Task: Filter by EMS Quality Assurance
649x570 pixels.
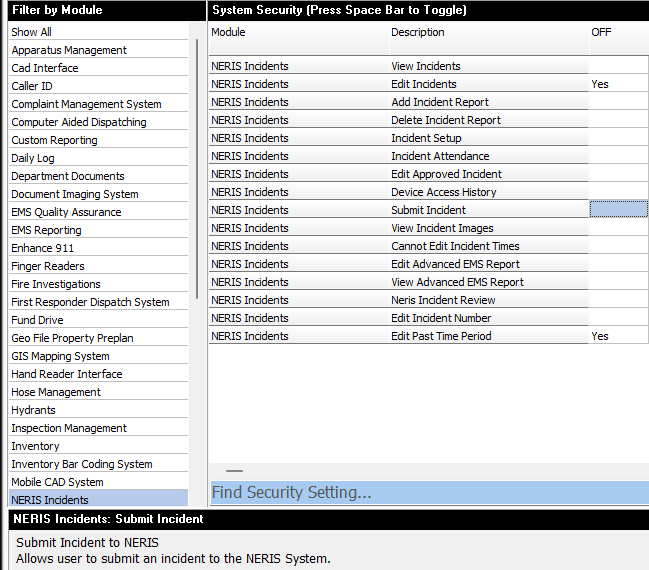Action: pyautogui.click(x=99, y=212)
